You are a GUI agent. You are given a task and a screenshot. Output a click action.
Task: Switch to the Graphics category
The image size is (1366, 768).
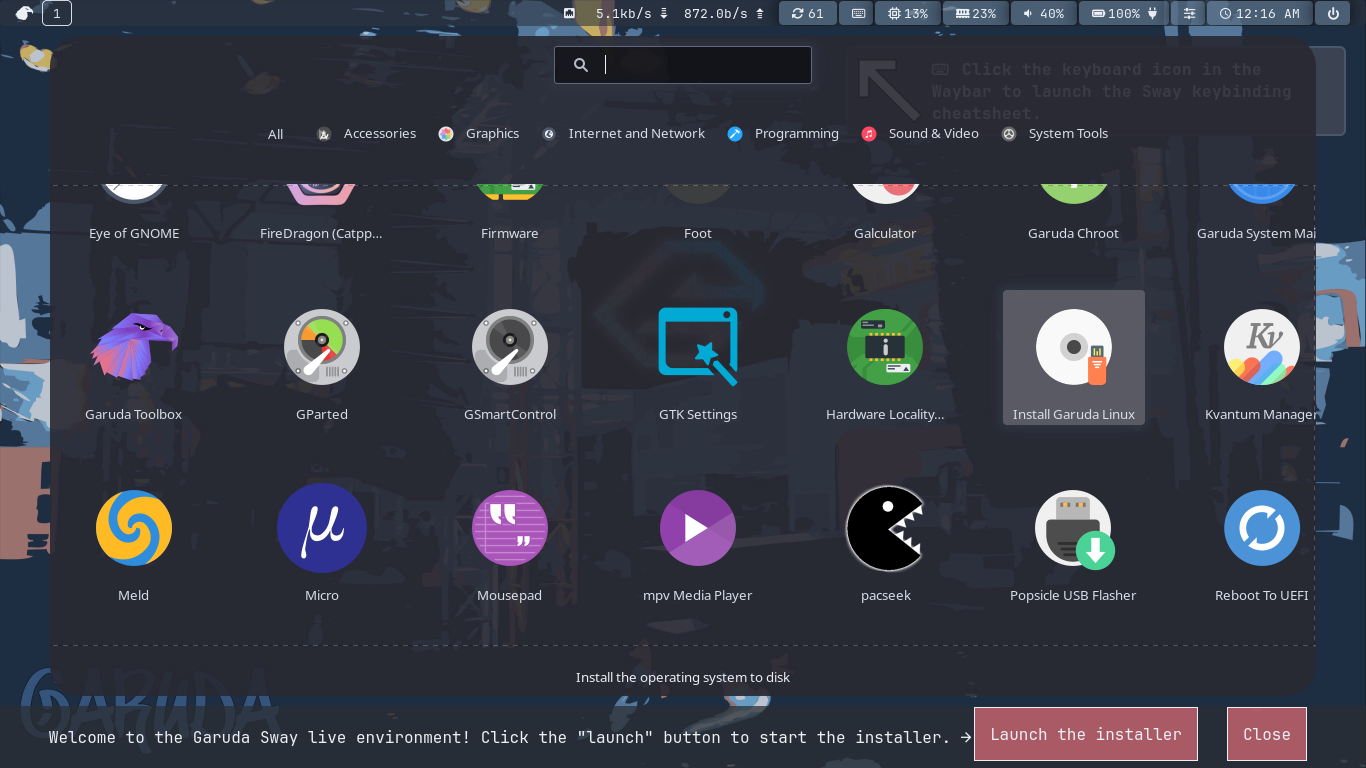point(479,134)
